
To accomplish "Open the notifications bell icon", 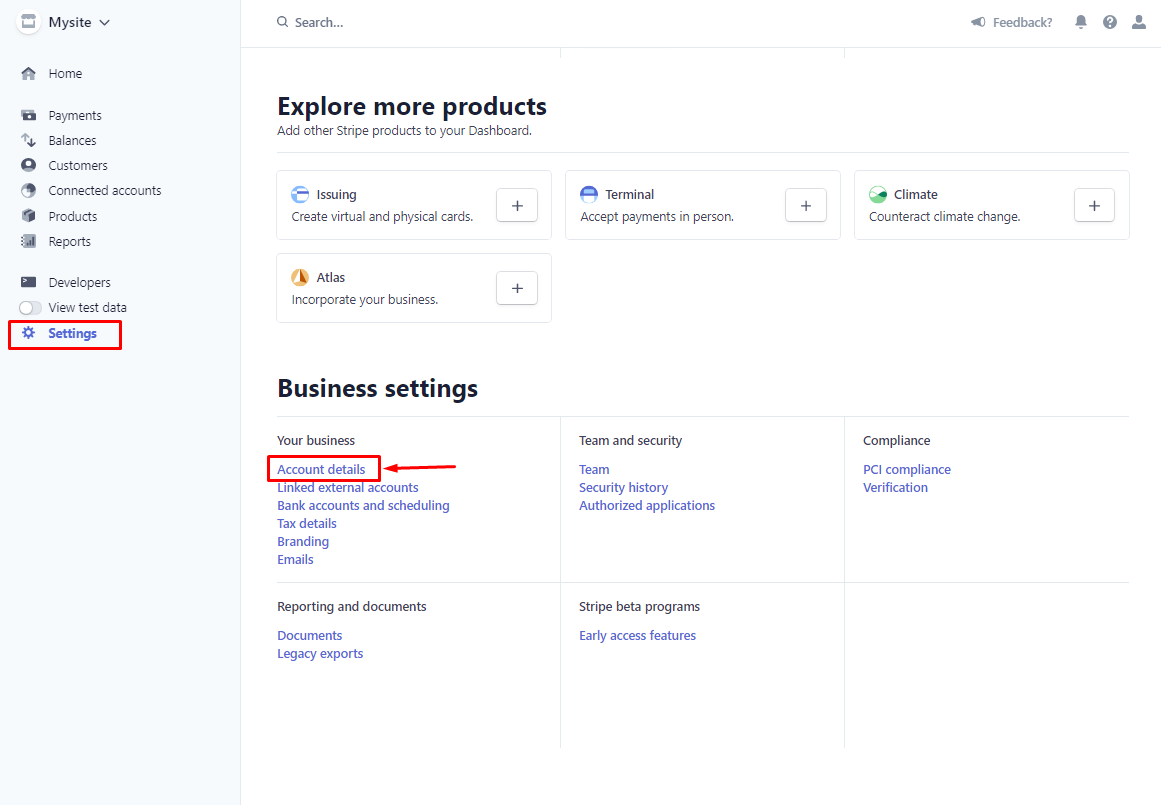I will (1080, 21).
